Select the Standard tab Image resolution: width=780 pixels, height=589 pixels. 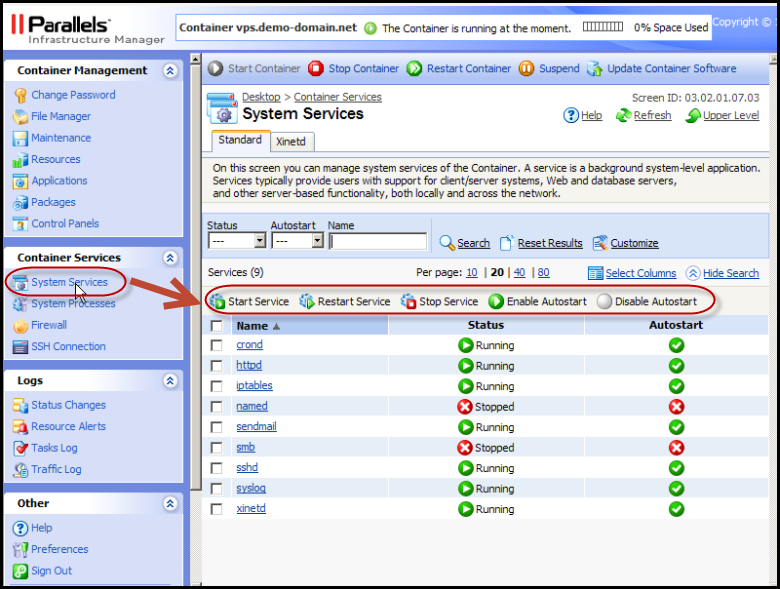tap(240, 140)
